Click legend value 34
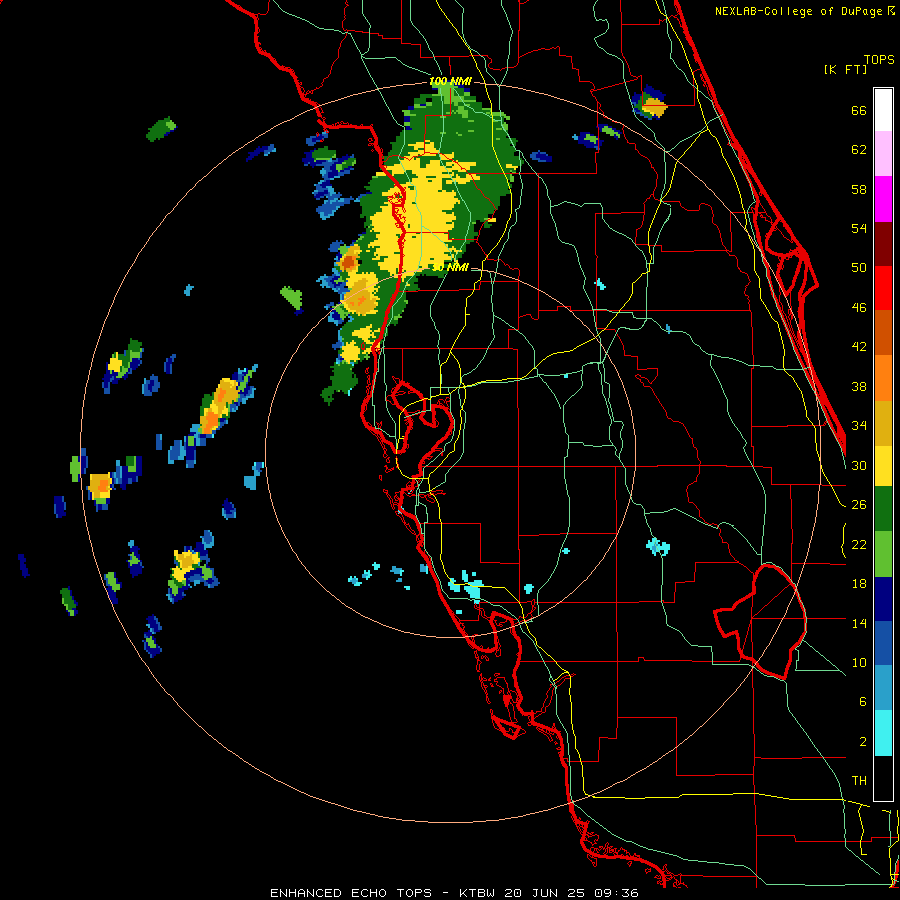The width and height of the screenshot is (900, 900). (x=859, y=426)
